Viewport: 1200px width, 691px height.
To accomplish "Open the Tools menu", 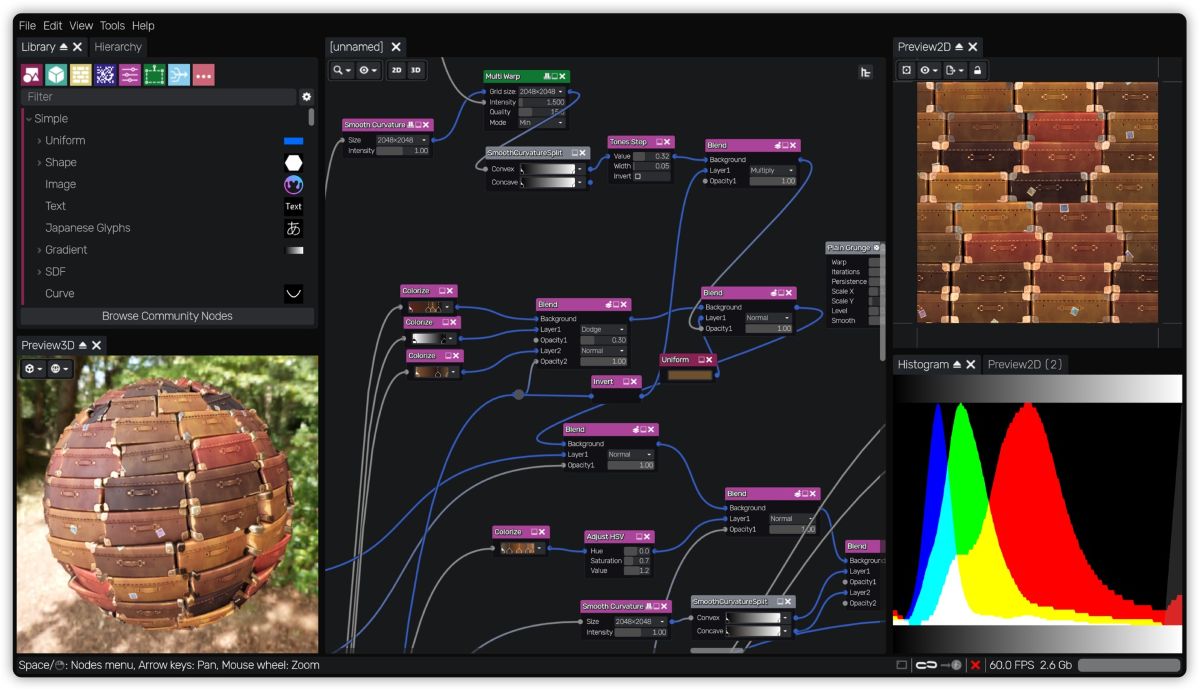I will 112,25.
